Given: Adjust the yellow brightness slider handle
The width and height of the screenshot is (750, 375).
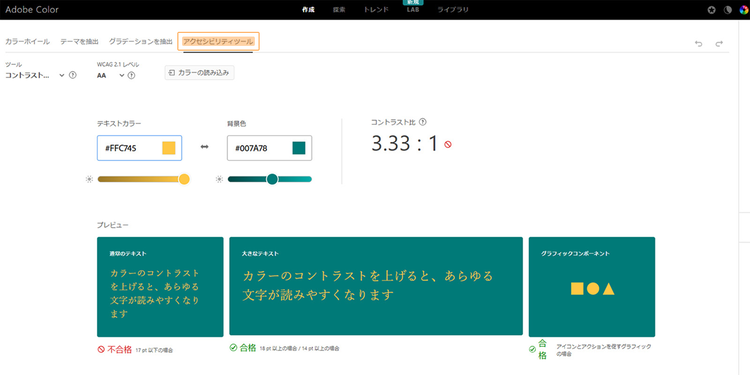Looking at the screenshot, I should 184,179.
